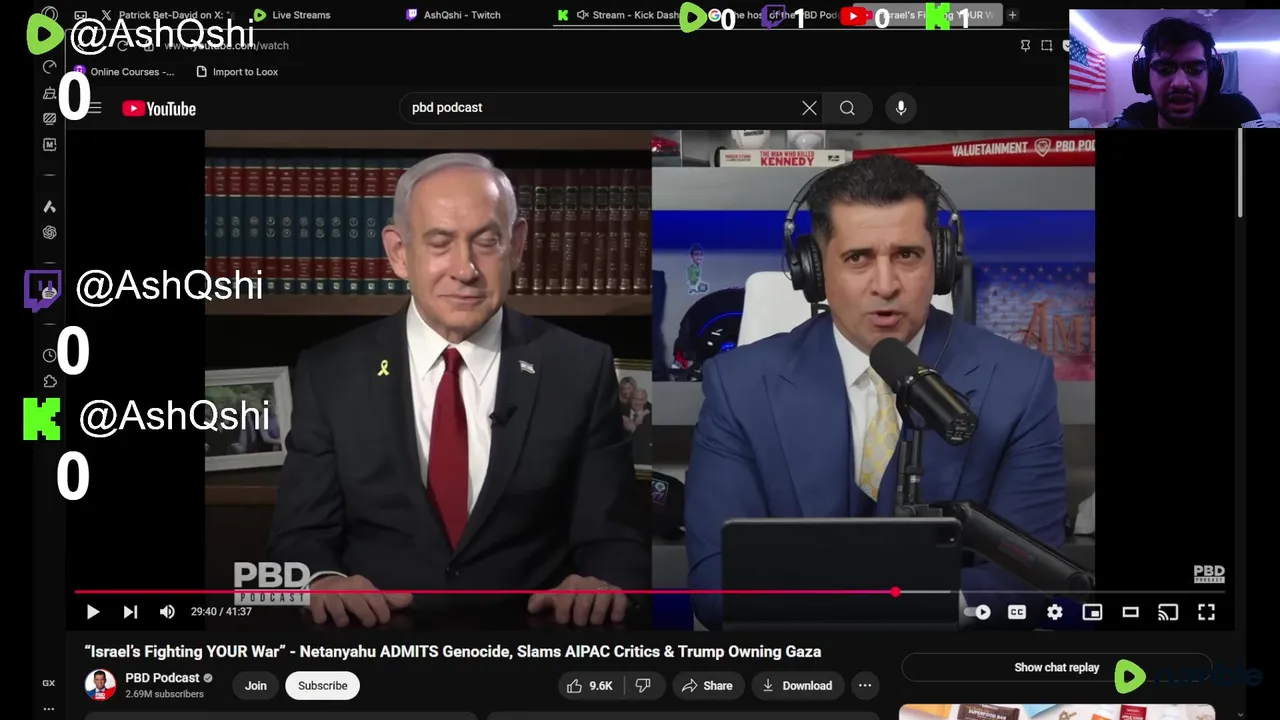Screen dimensions: 1280x720
Task: Open a new browser tab
Action: 1012,15
